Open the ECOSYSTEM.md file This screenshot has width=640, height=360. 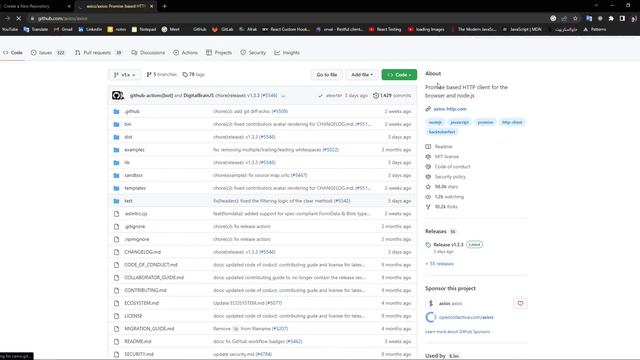[x=141, y=303]
